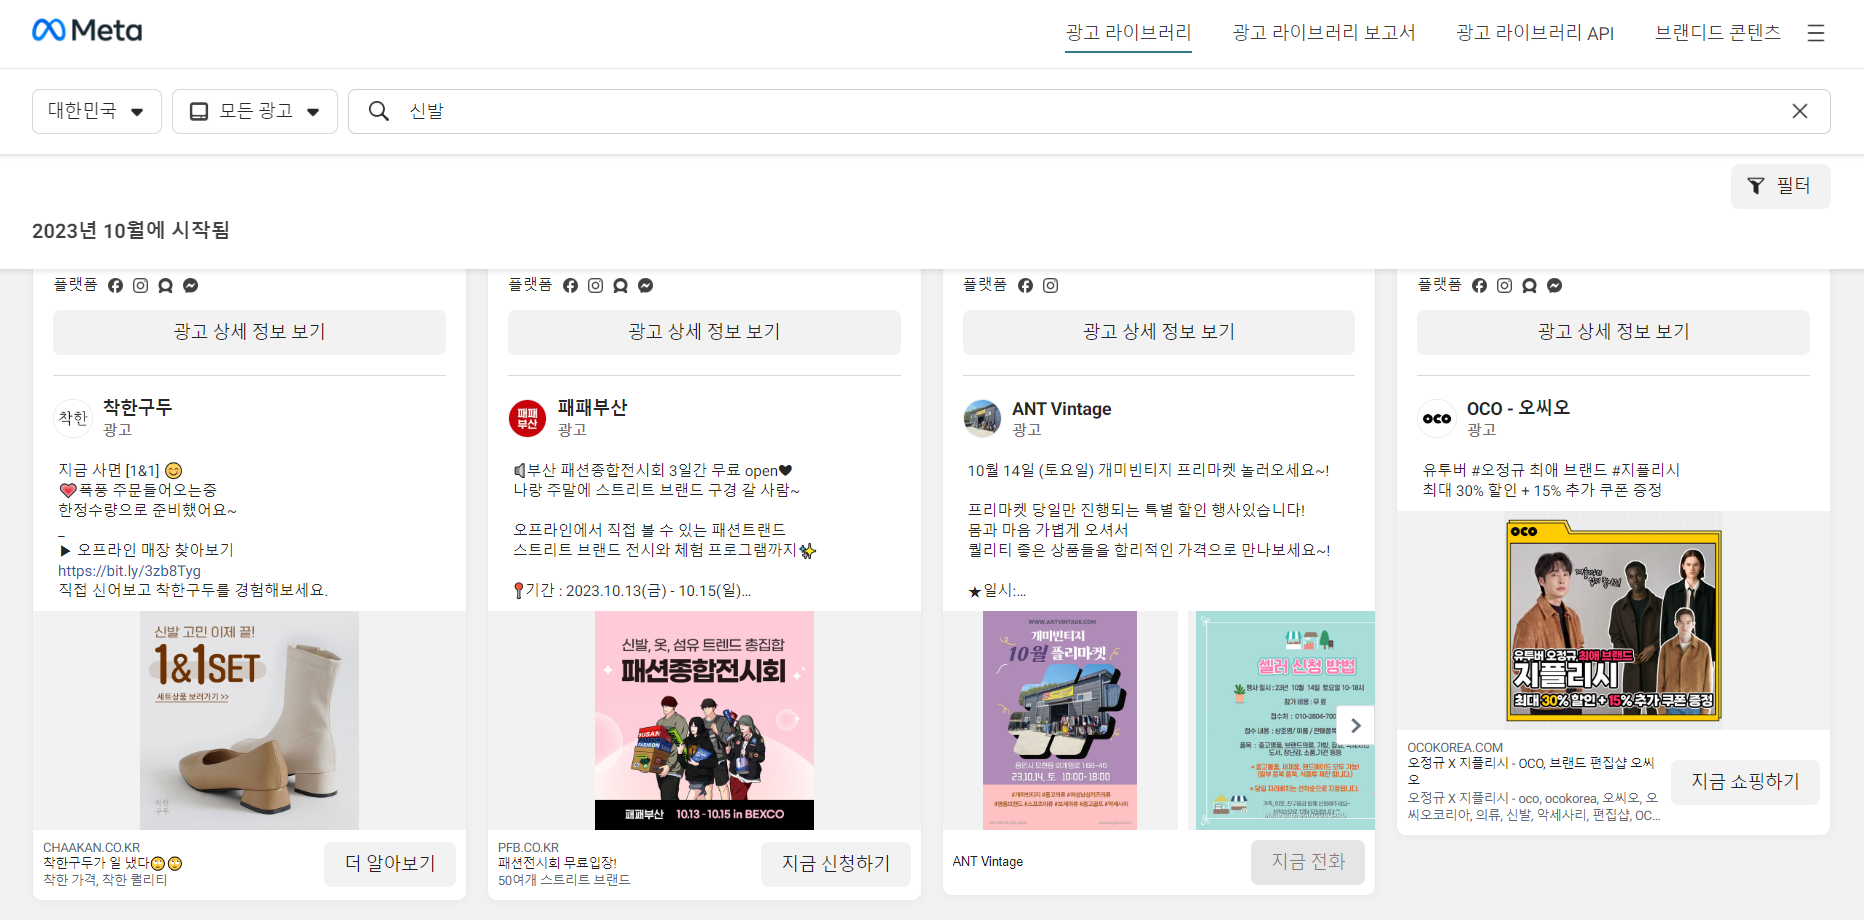Click the search magnifier icon

point(379,111)
